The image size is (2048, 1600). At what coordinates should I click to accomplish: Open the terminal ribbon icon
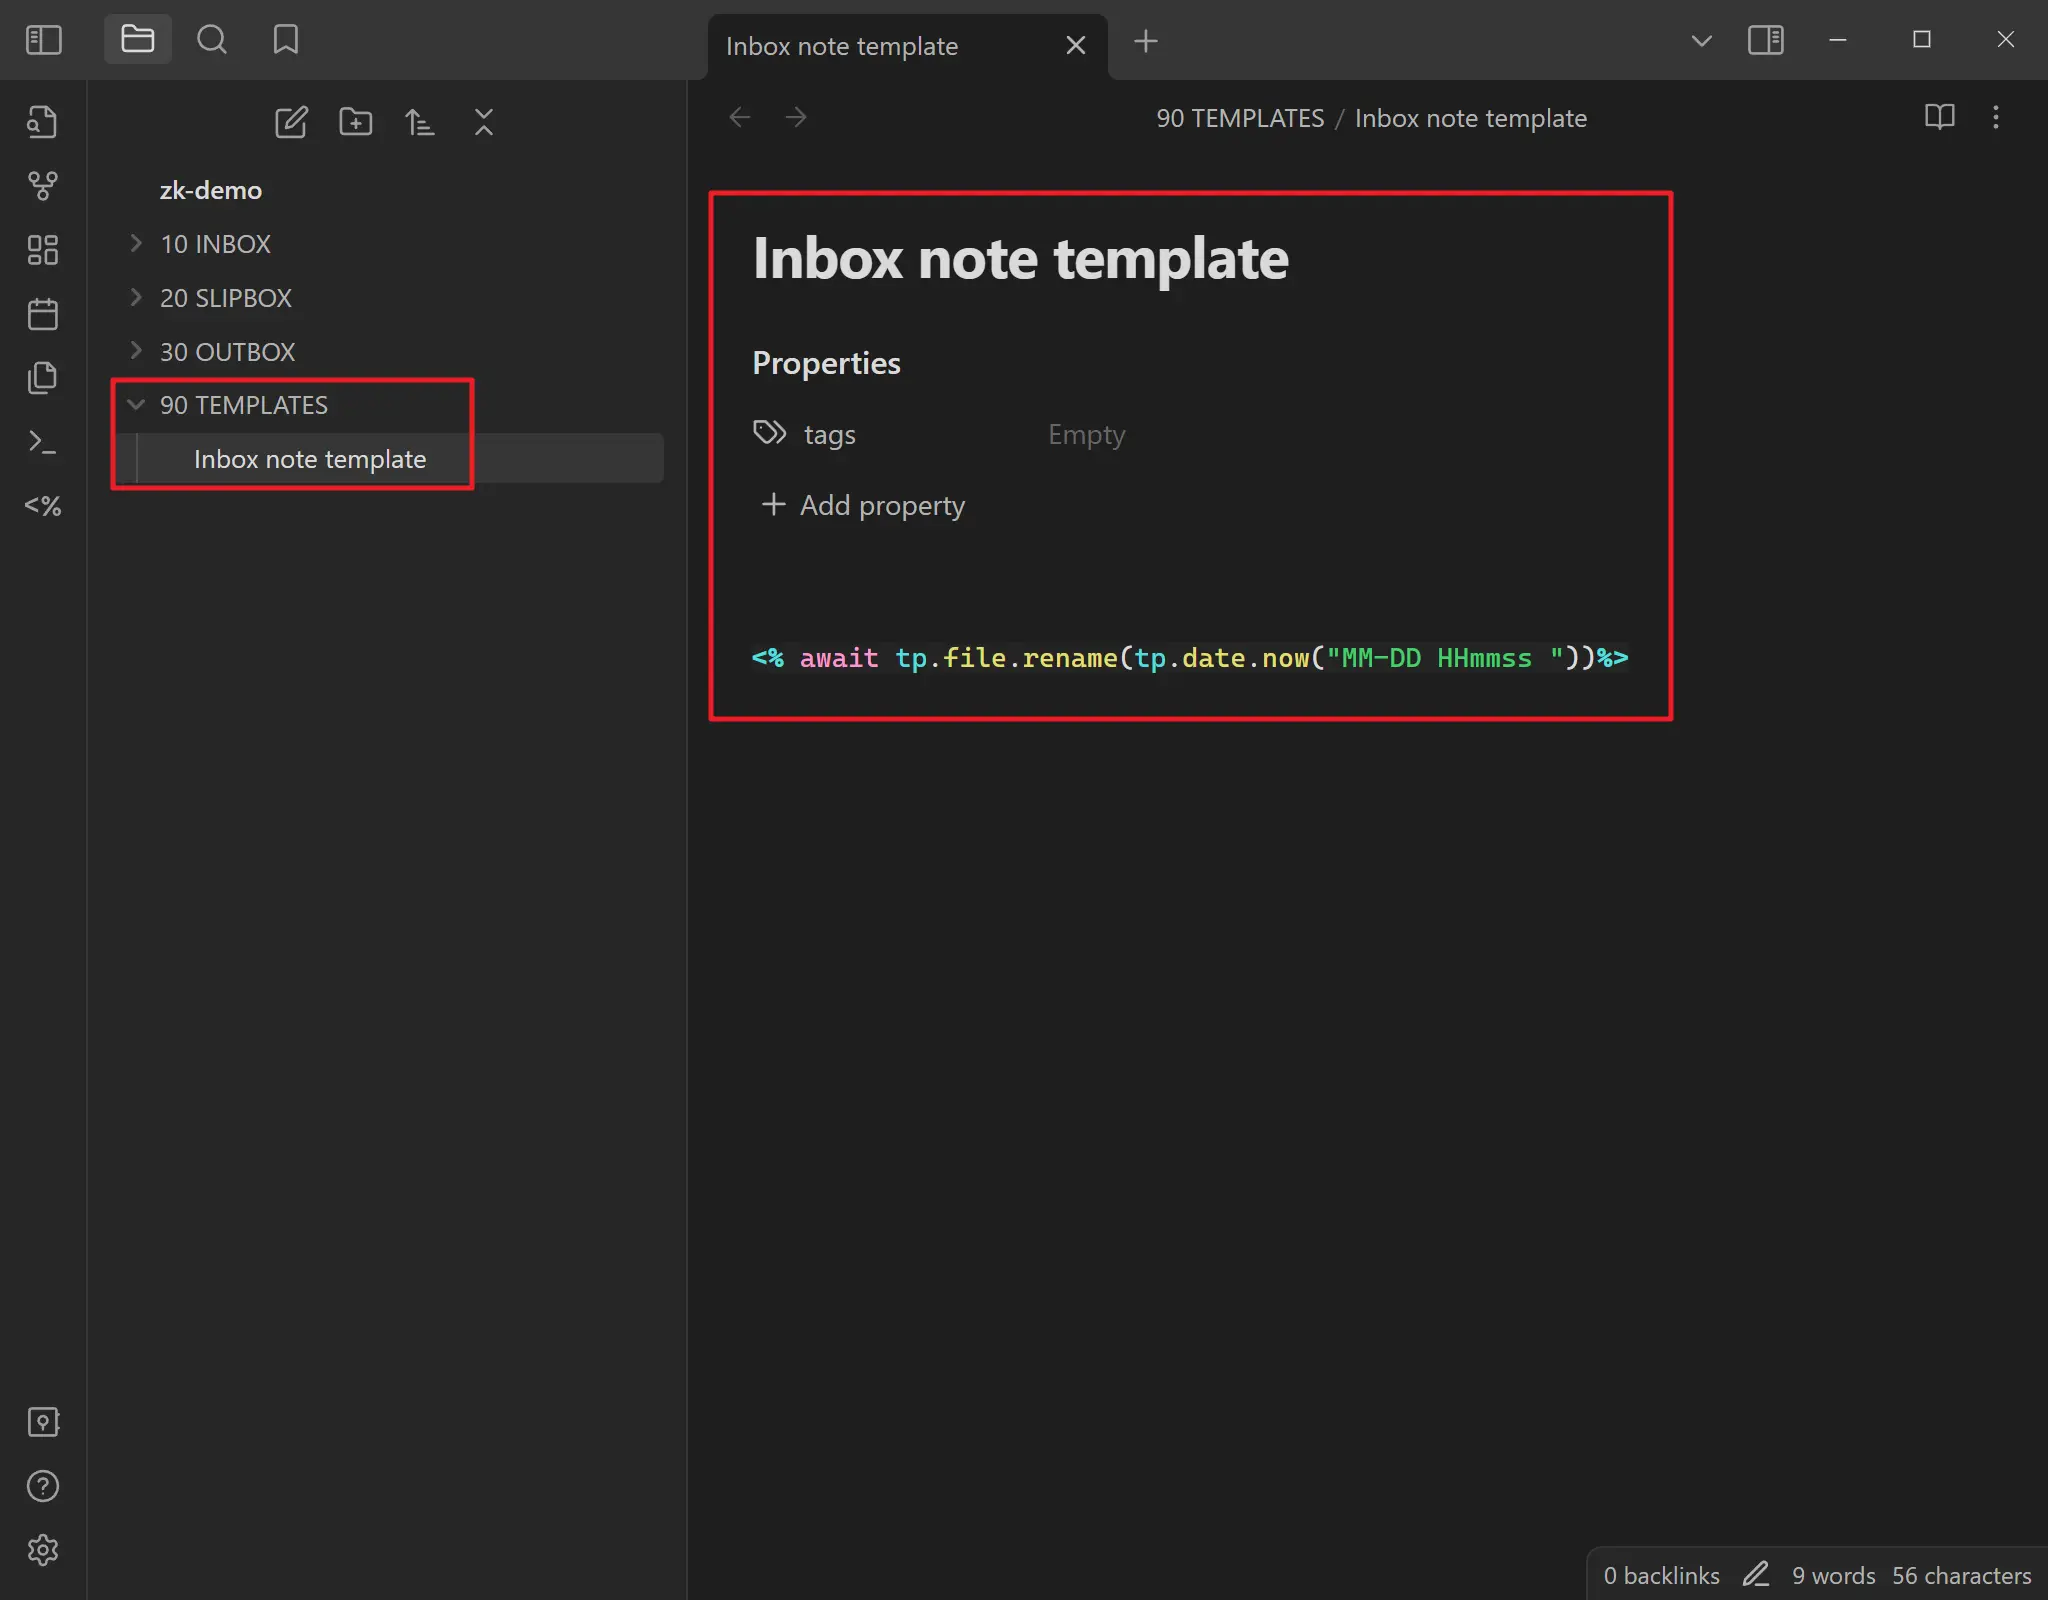[43, 442]
